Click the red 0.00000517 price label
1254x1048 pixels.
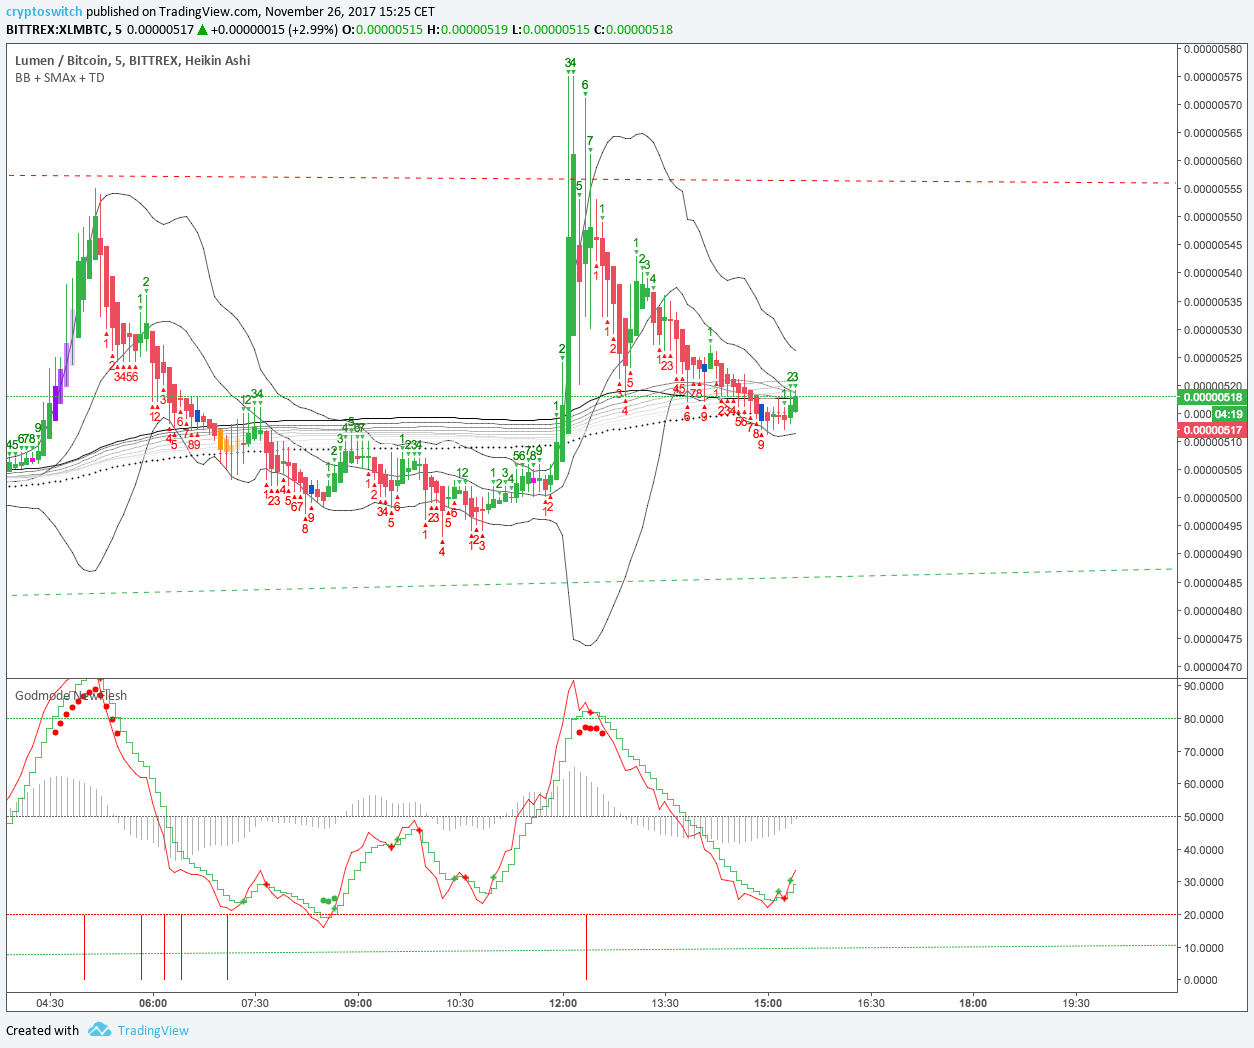1213,430
